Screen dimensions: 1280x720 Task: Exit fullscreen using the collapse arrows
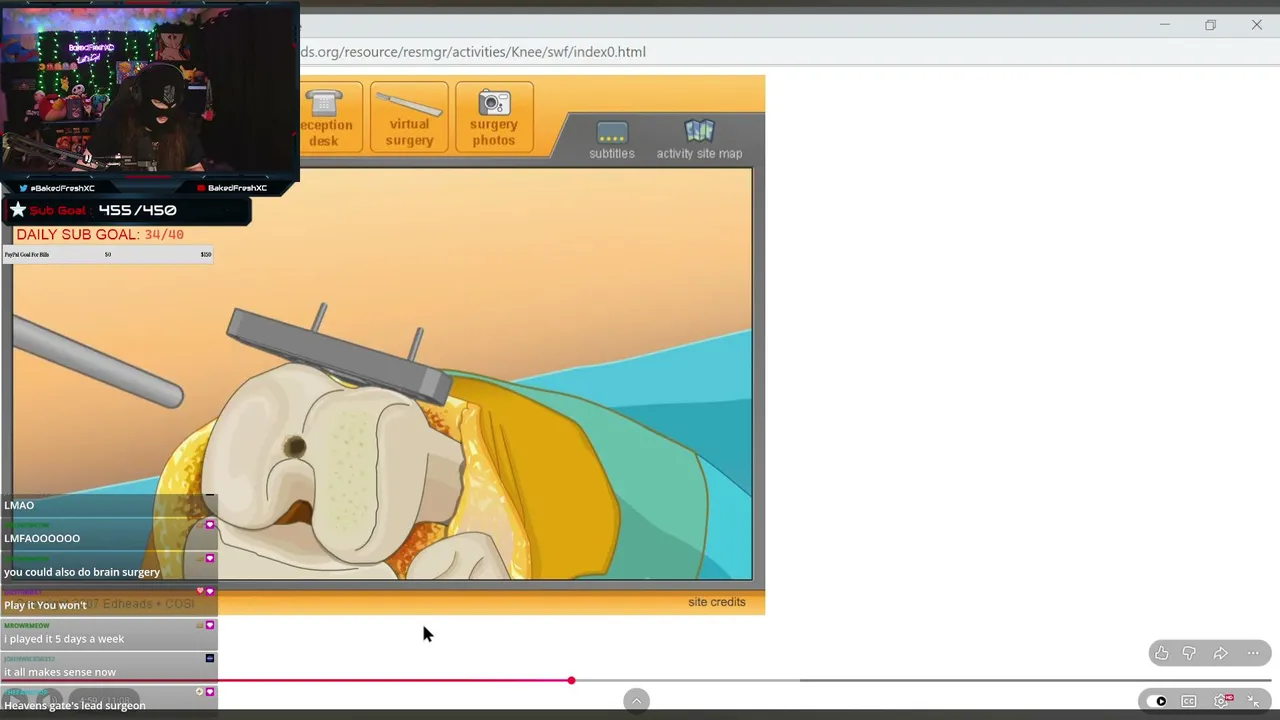1253,701
